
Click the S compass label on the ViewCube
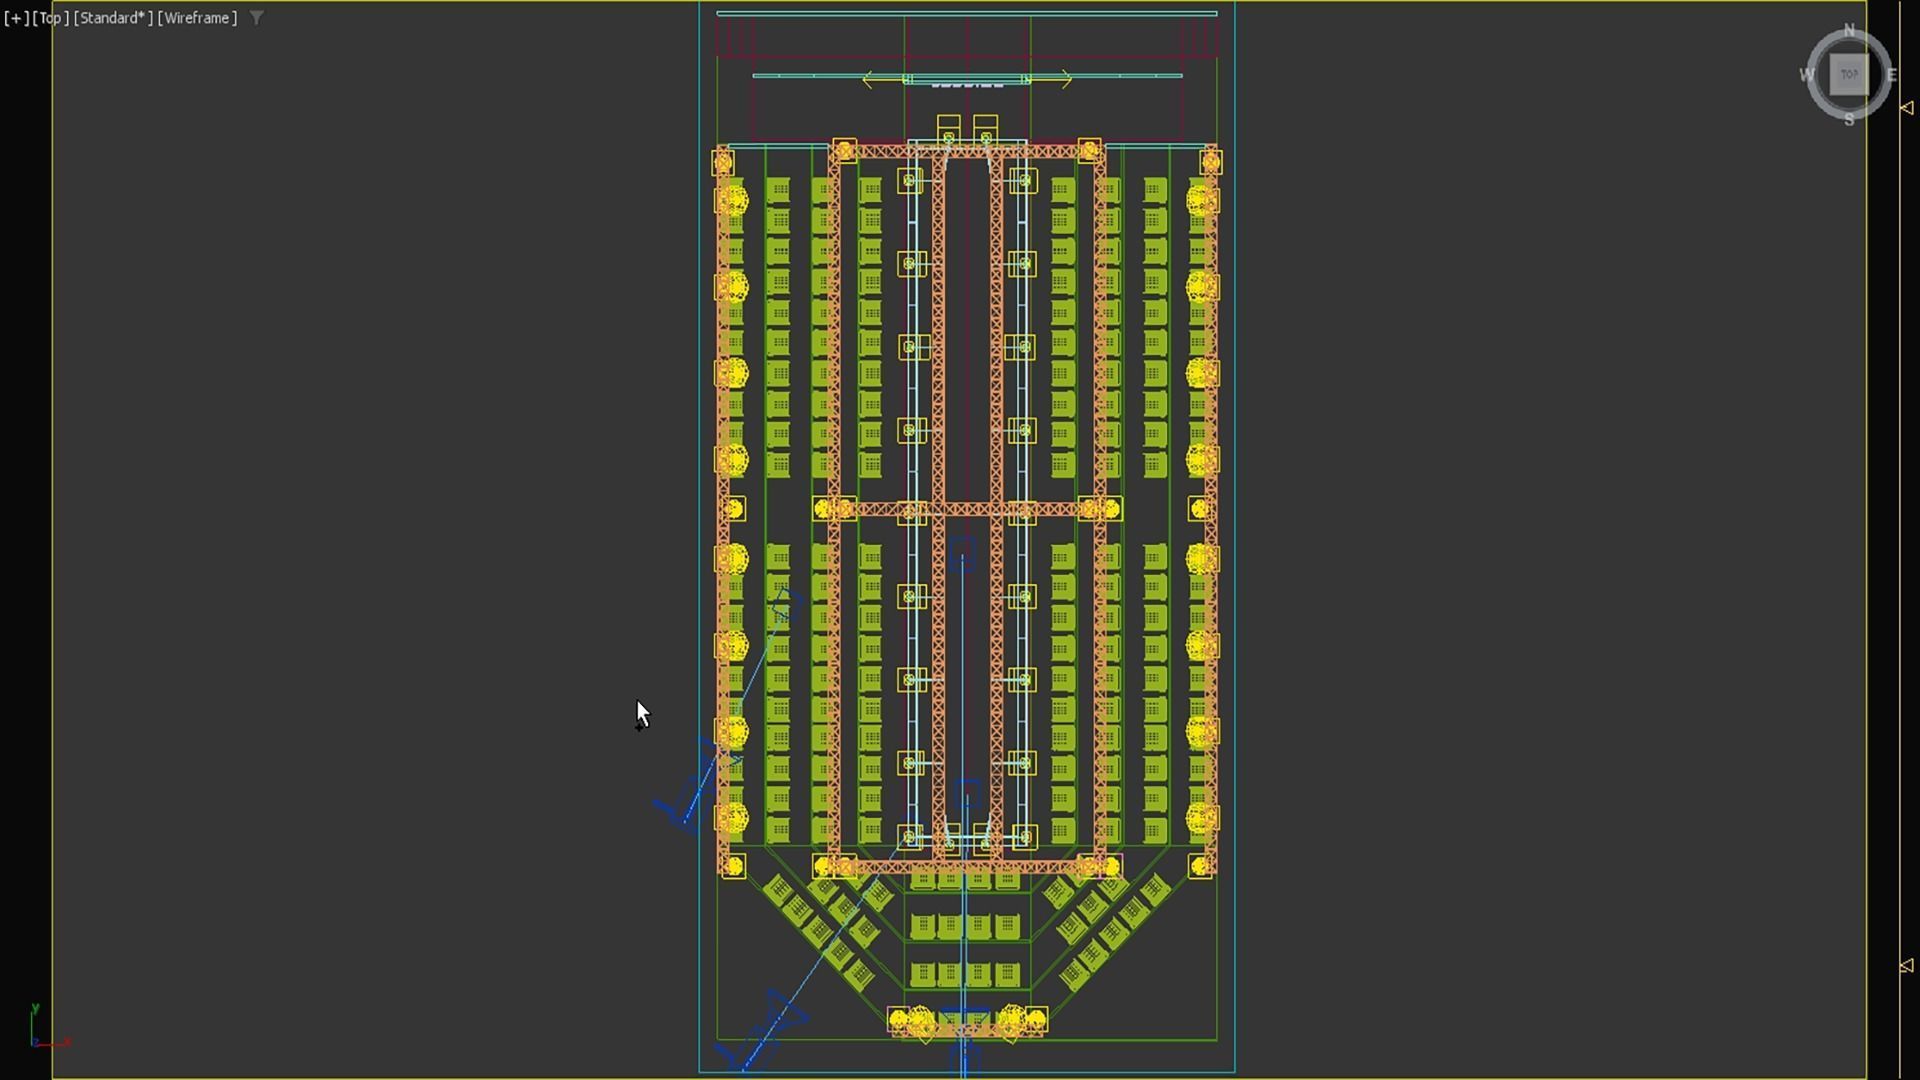pyautogui.click(x=1849, y=119)
